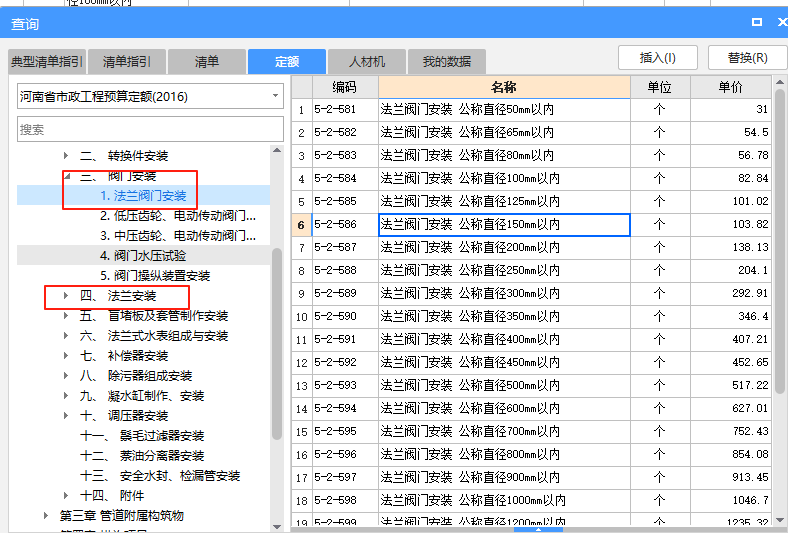Select price cell 752.43
This screenshot has height=533, width=788.
[730, 432]
